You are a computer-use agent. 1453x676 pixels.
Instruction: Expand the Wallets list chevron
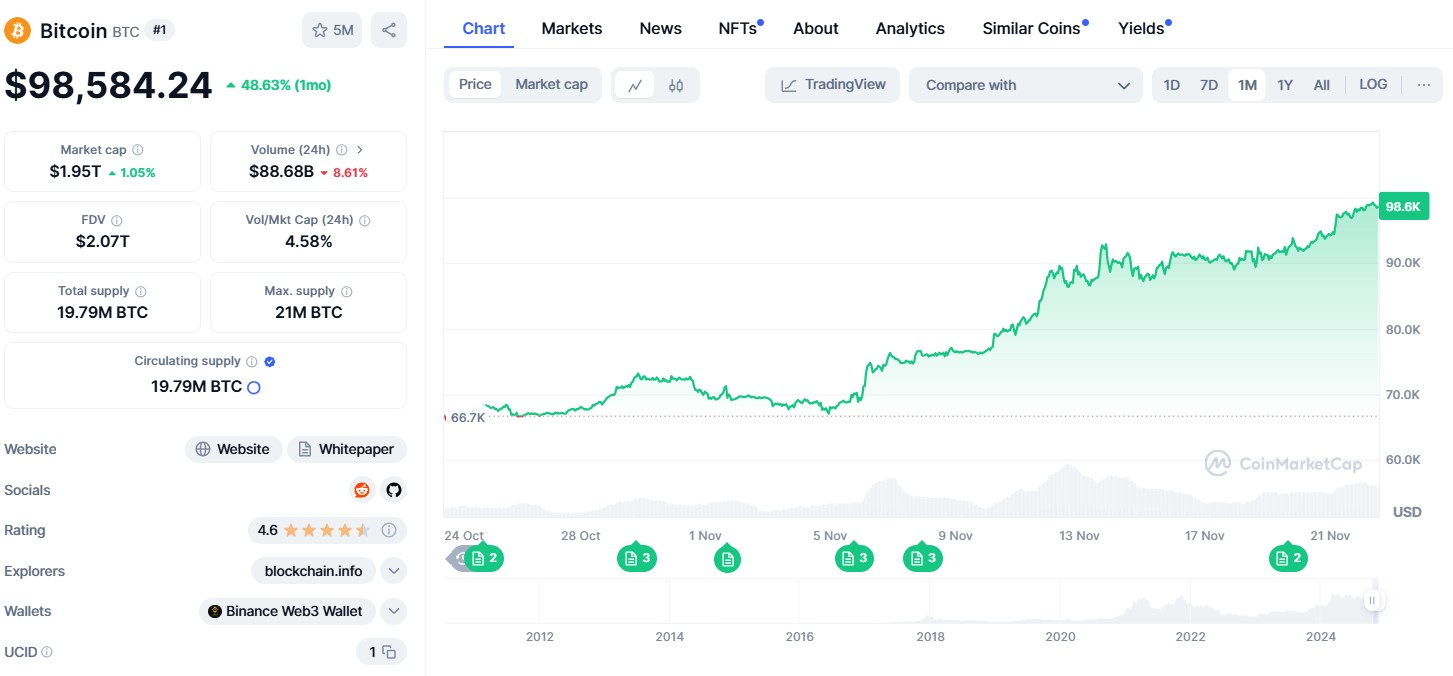point(394,611)
